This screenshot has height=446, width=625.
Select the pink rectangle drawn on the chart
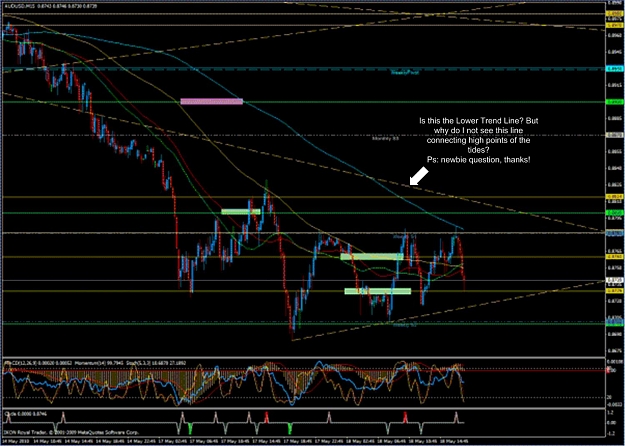pyautogui.click(x=212, y=101)
